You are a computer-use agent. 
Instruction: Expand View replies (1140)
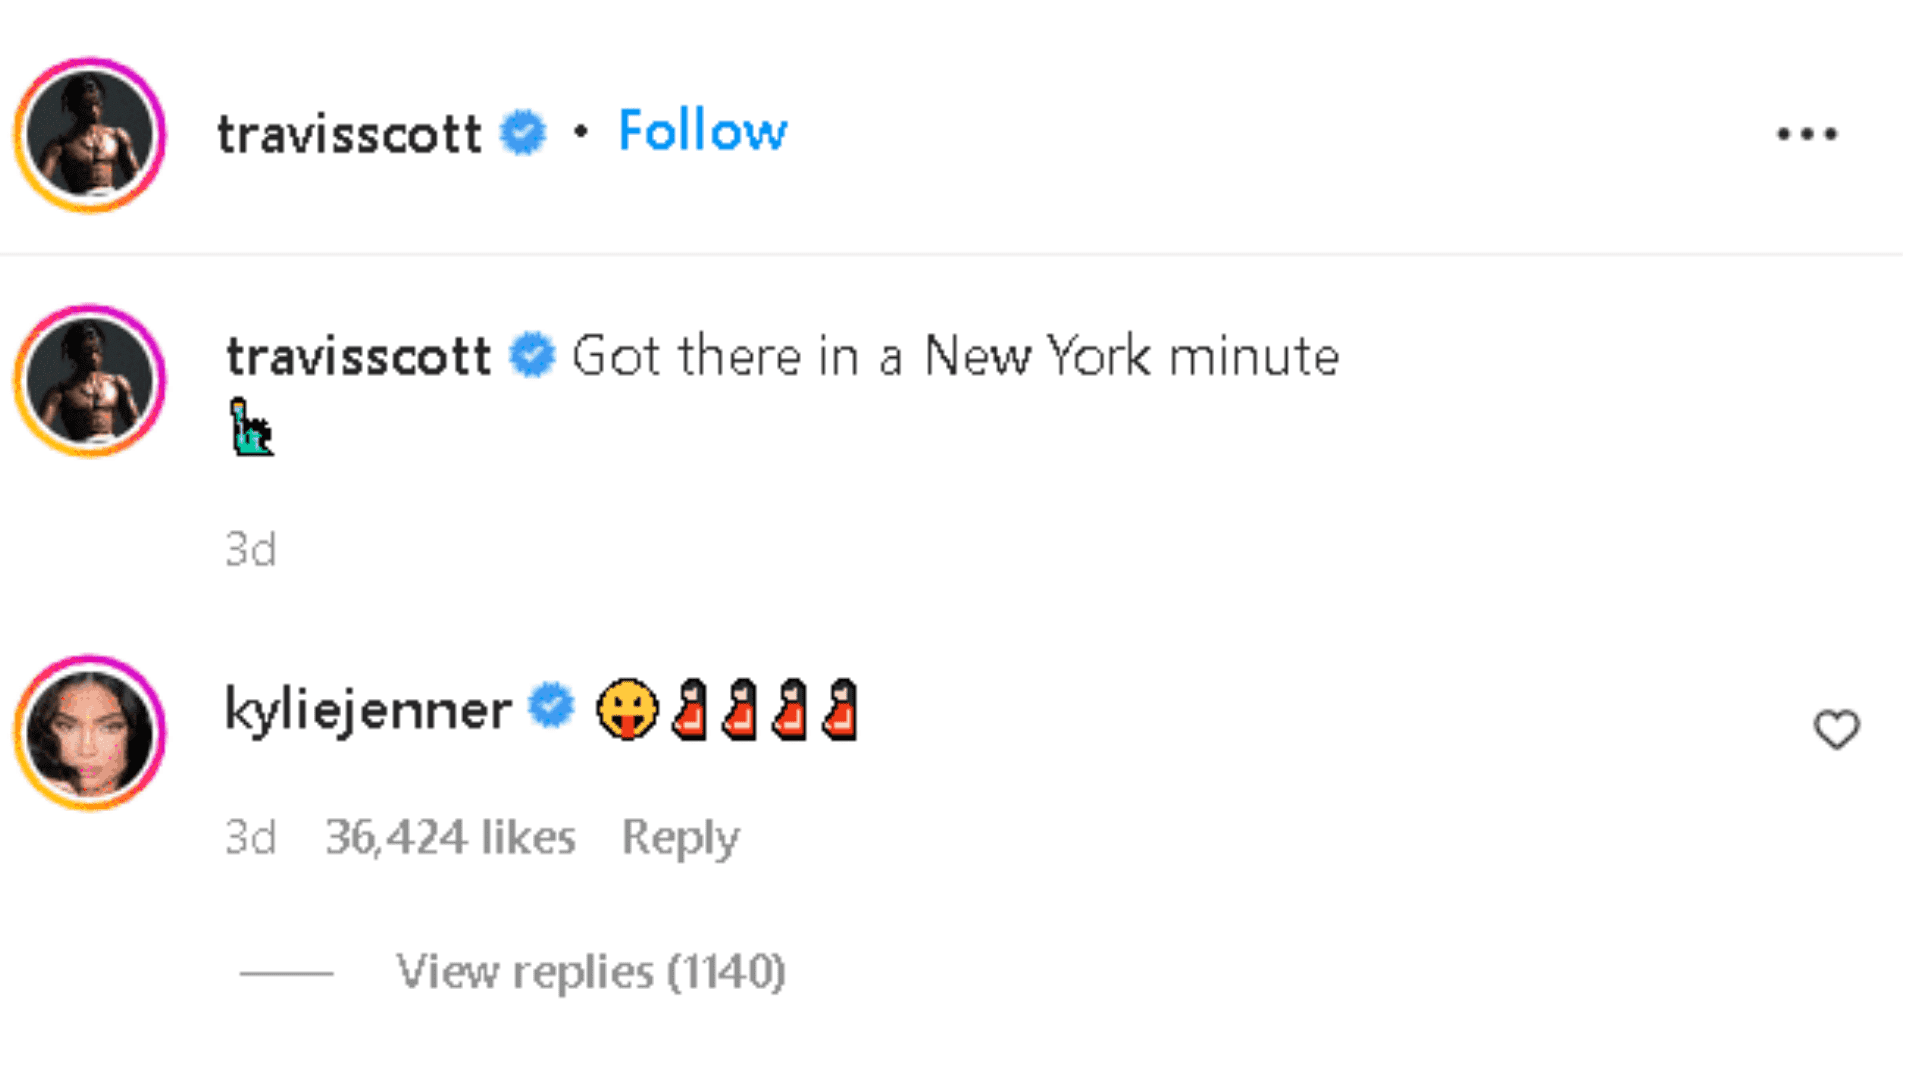point(590,971)
